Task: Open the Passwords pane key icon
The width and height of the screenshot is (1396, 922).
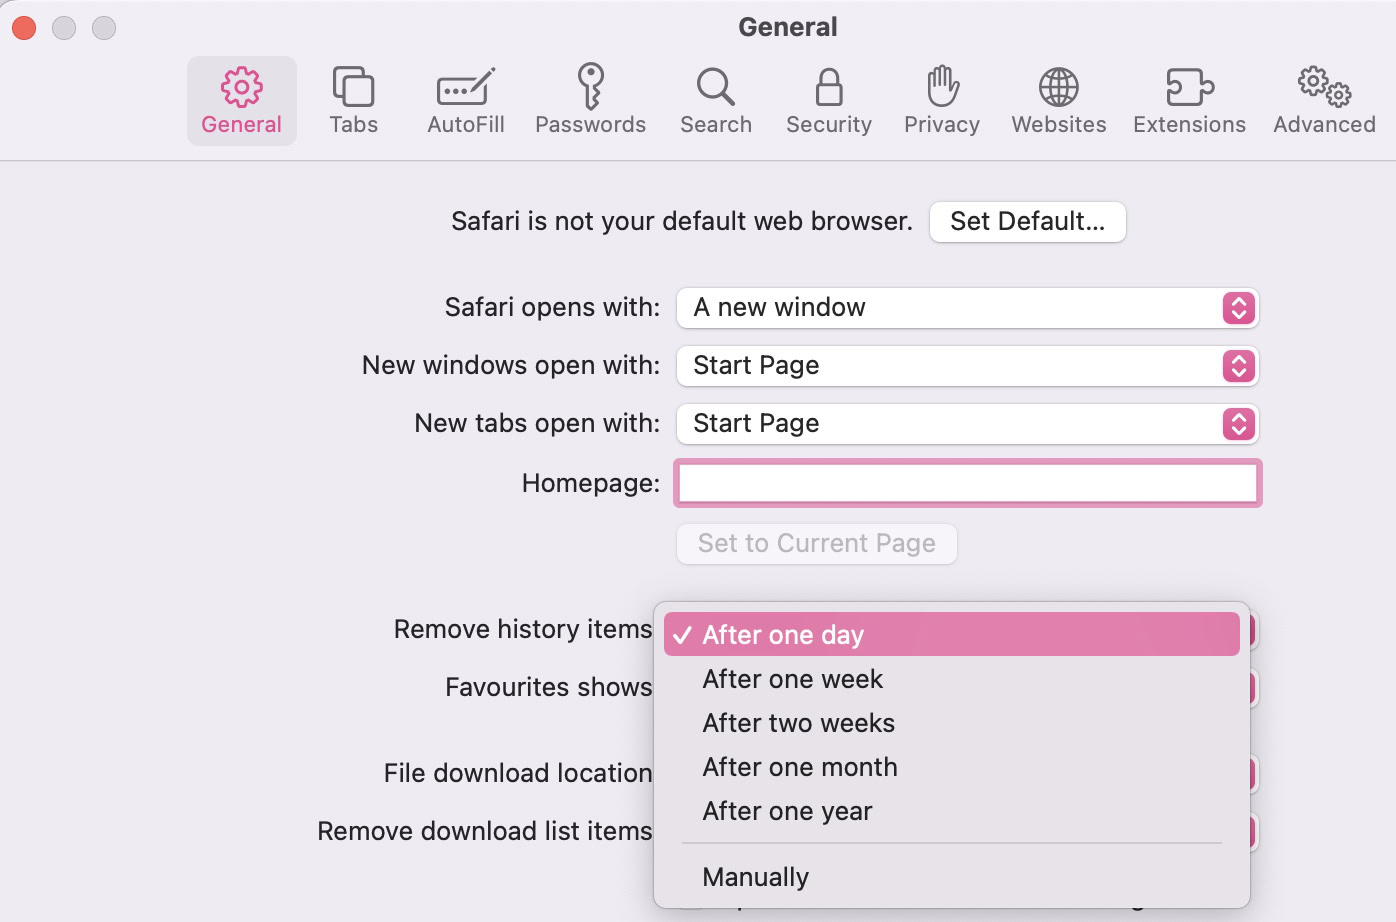Action: 590,86
